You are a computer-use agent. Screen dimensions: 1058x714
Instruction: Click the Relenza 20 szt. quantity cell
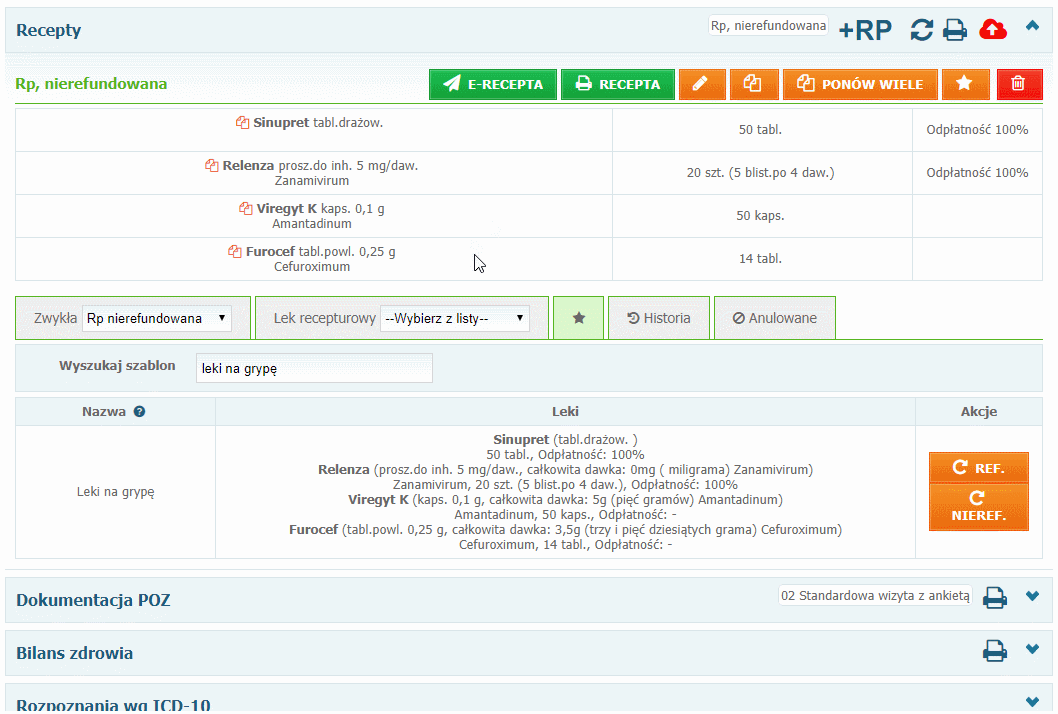[x=760, y=173]
